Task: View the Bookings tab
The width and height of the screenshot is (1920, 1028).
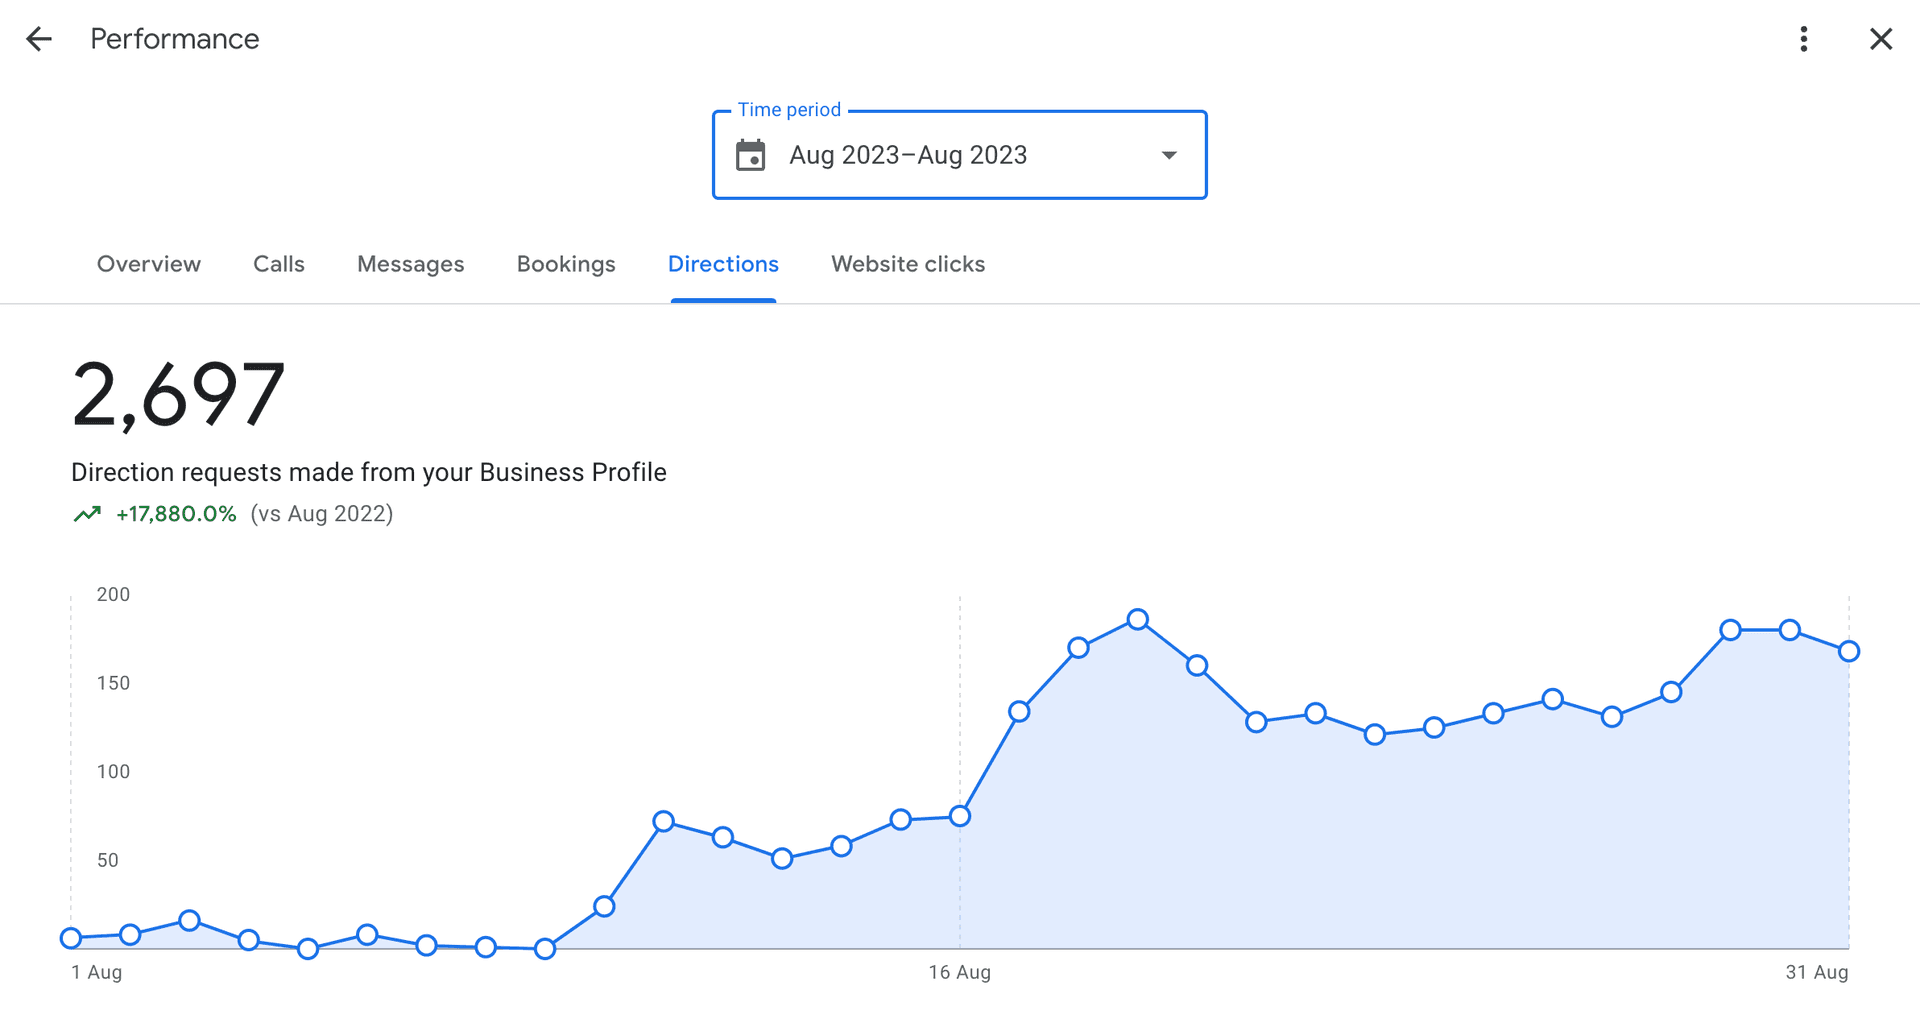Action: (565, 264)
